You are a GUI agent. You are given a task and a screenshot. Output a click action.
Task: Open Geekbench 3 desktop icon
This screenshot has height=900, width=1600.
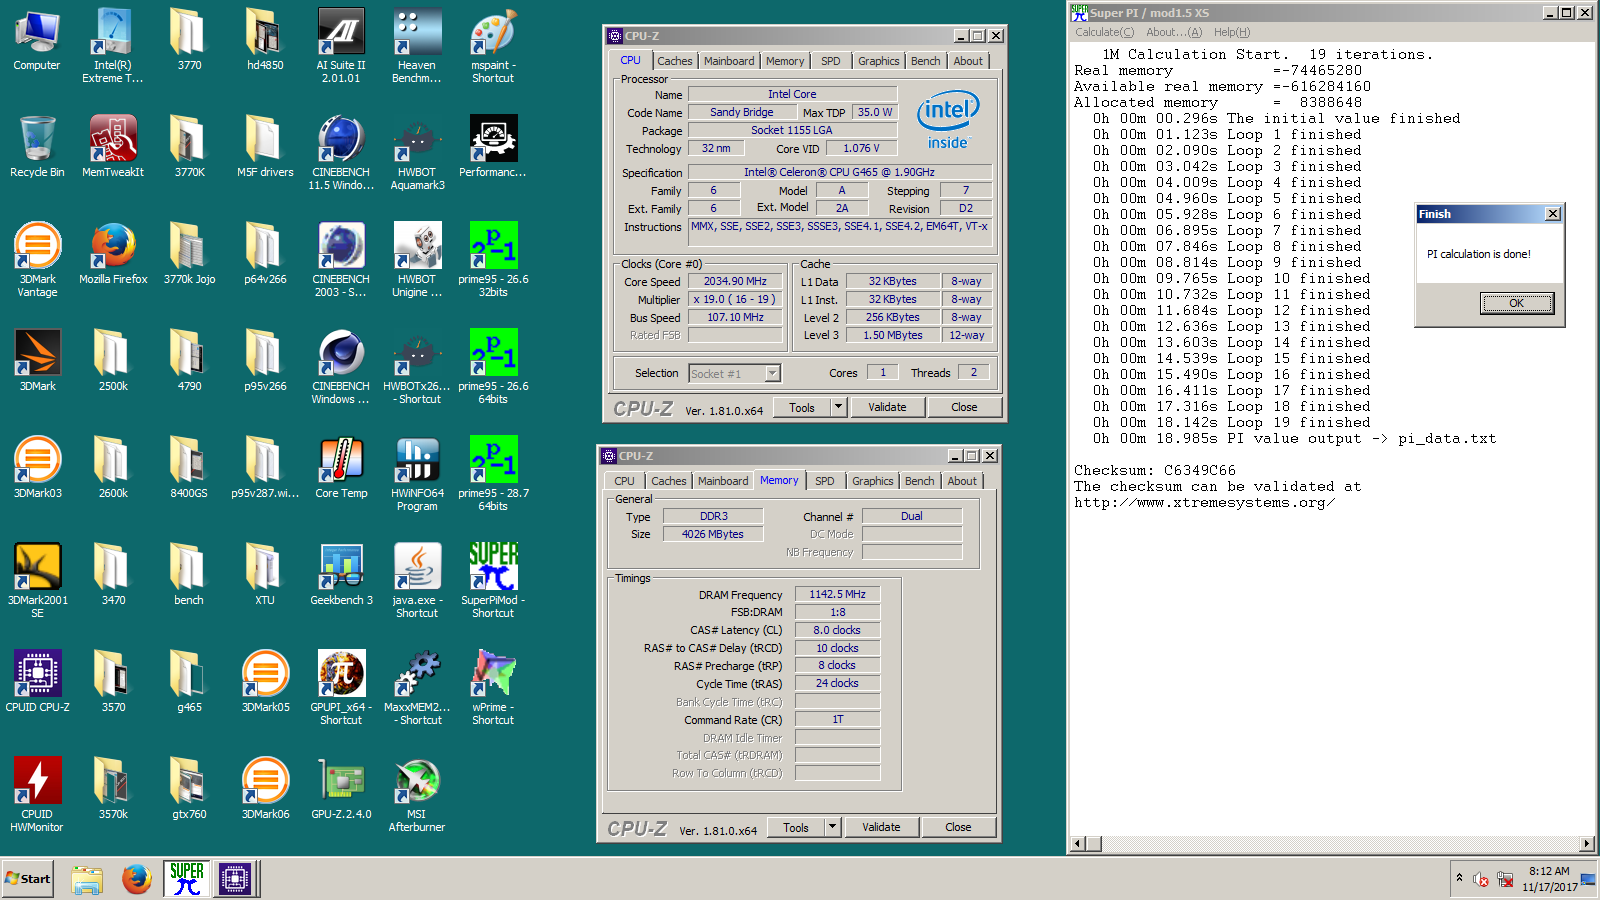point(341,574)
